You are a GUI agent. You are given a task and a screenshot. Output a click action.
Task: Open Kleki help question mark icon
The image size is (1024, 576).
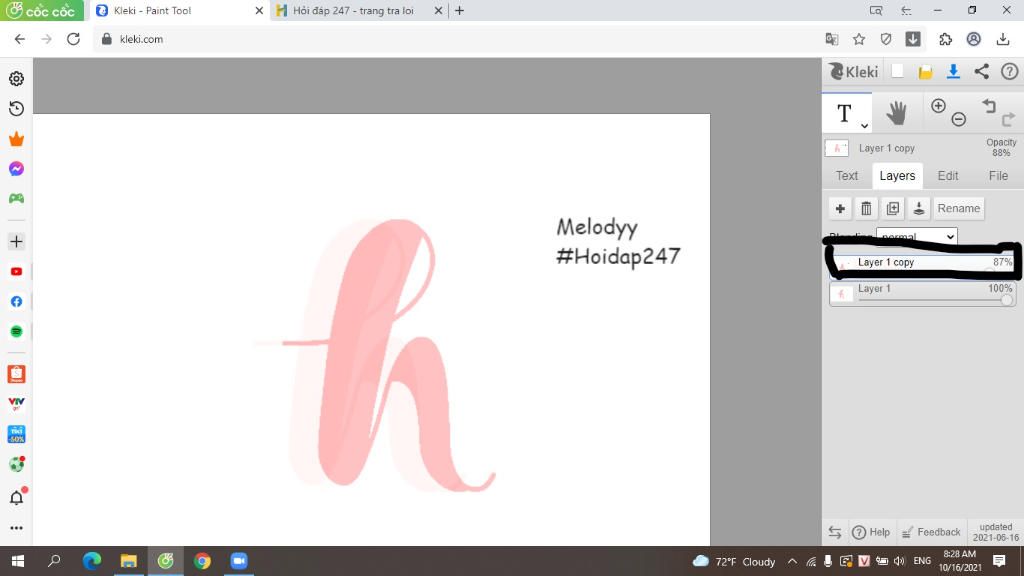click(x=1010, y=72)
